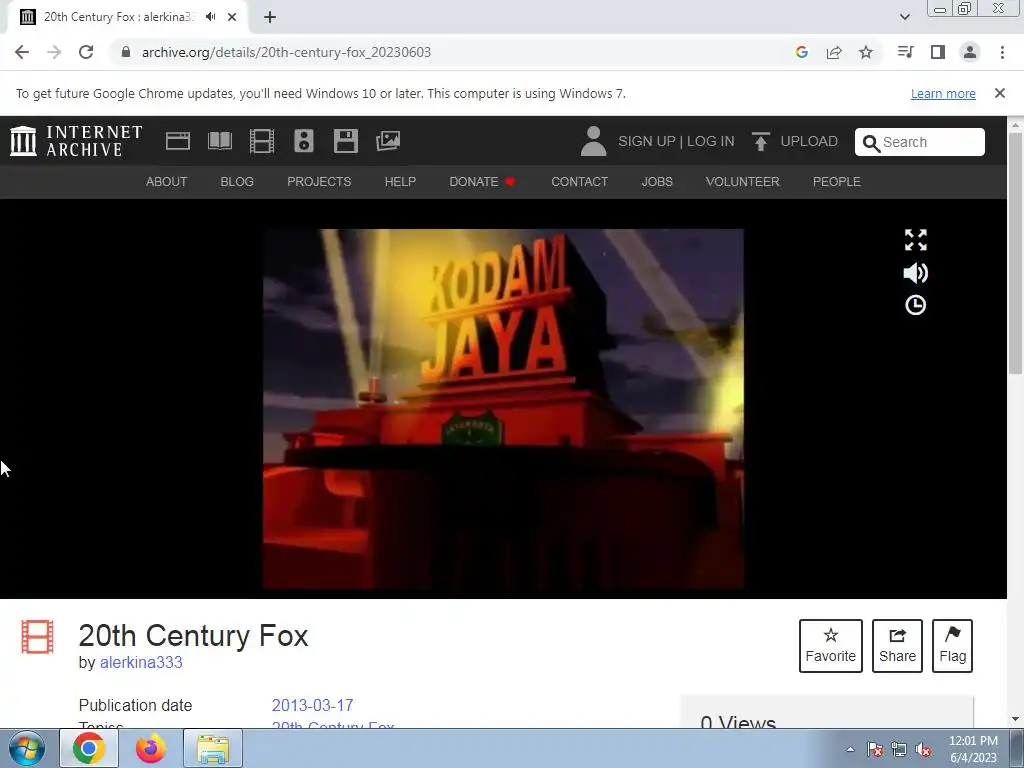Mute the tab using the tab audio icon
The image size is (1024, 768).
click(x=210, y=17)
